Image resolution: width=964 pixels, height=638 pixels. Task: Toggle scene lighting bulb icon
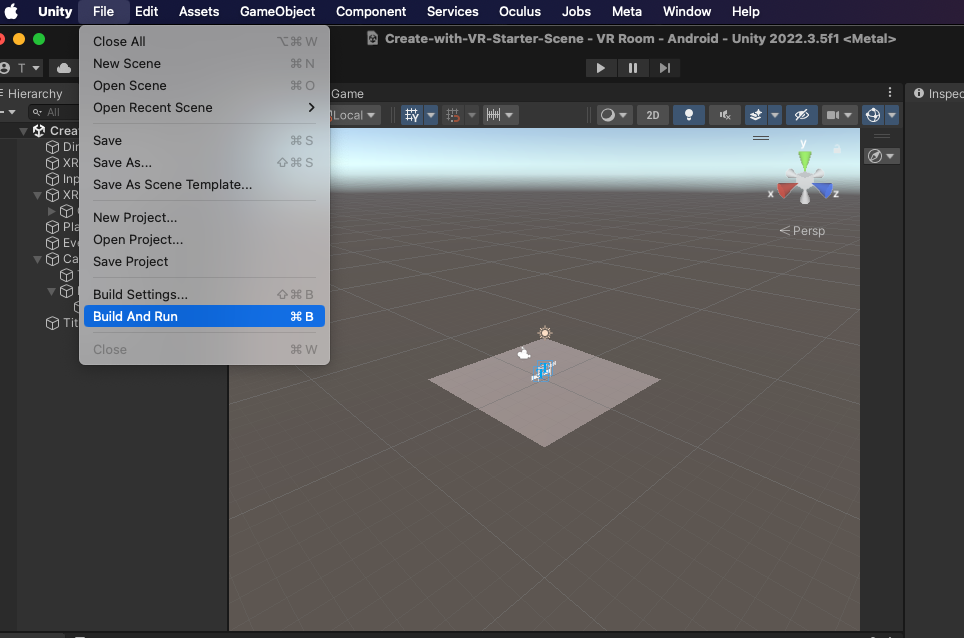pyautogui.click(x=689, y=115)
